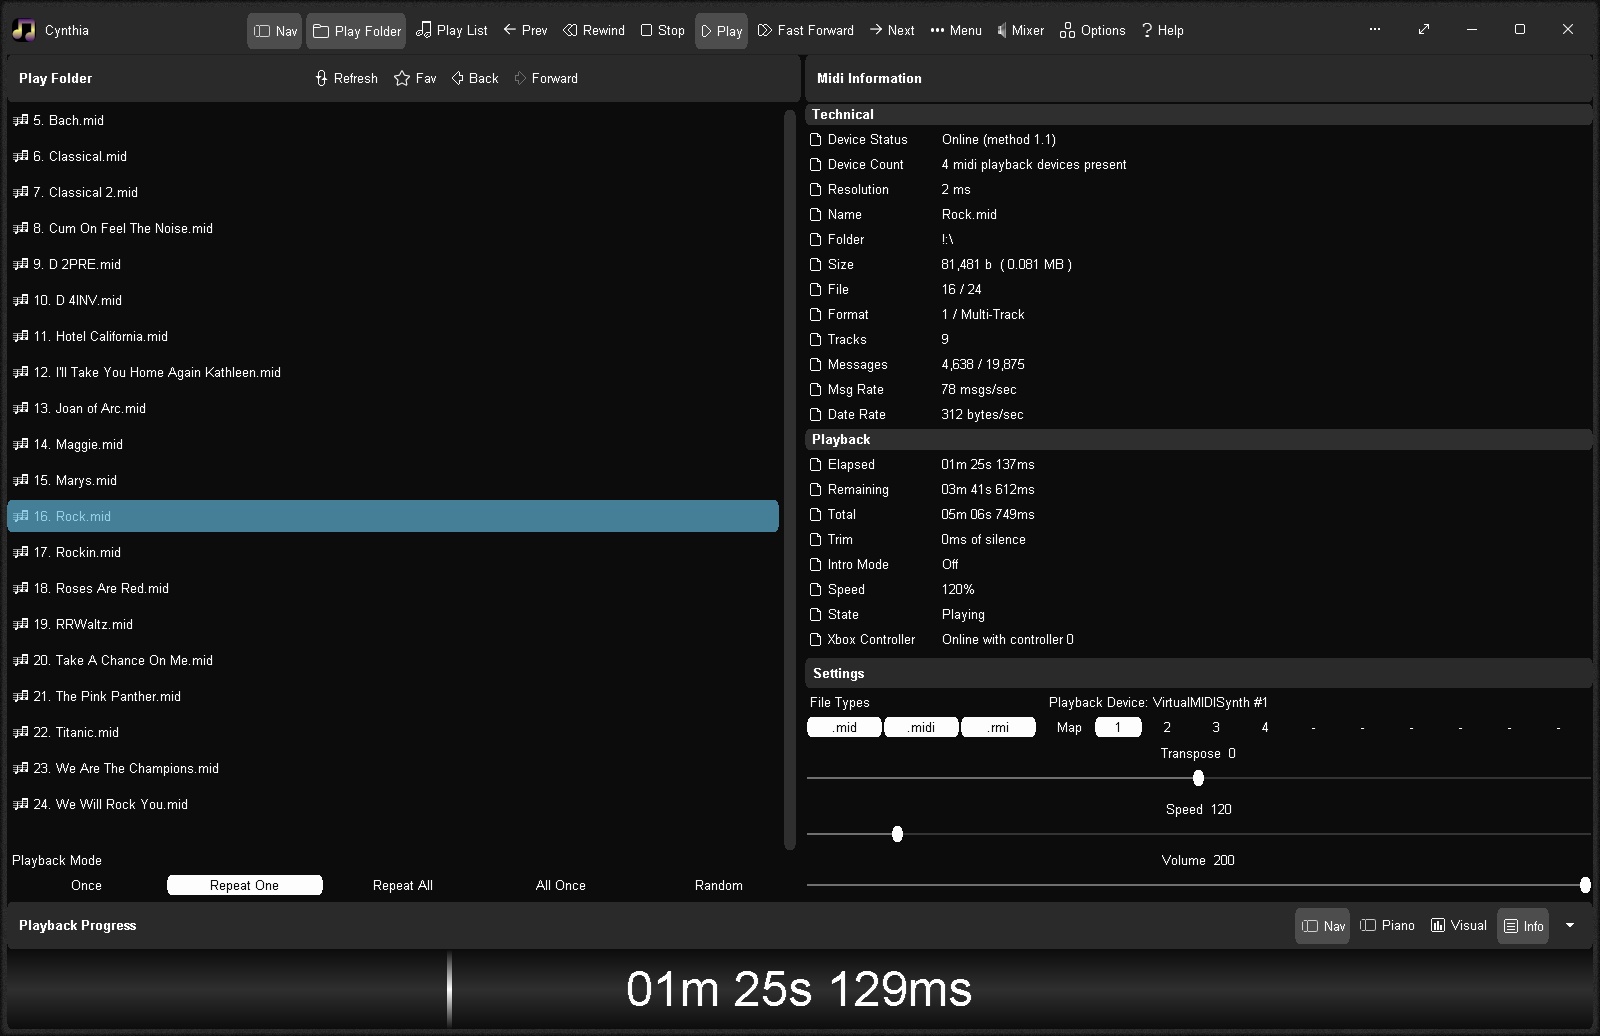
Task: Navigate Forward in Play Folder
Action: coord(545,78)
